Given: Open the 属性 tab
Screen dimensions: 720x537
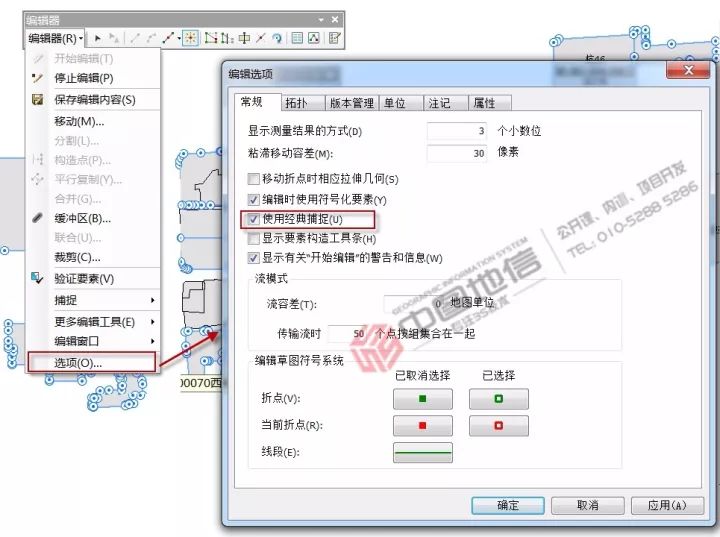Looking at the screenshot, I should 489,103.
